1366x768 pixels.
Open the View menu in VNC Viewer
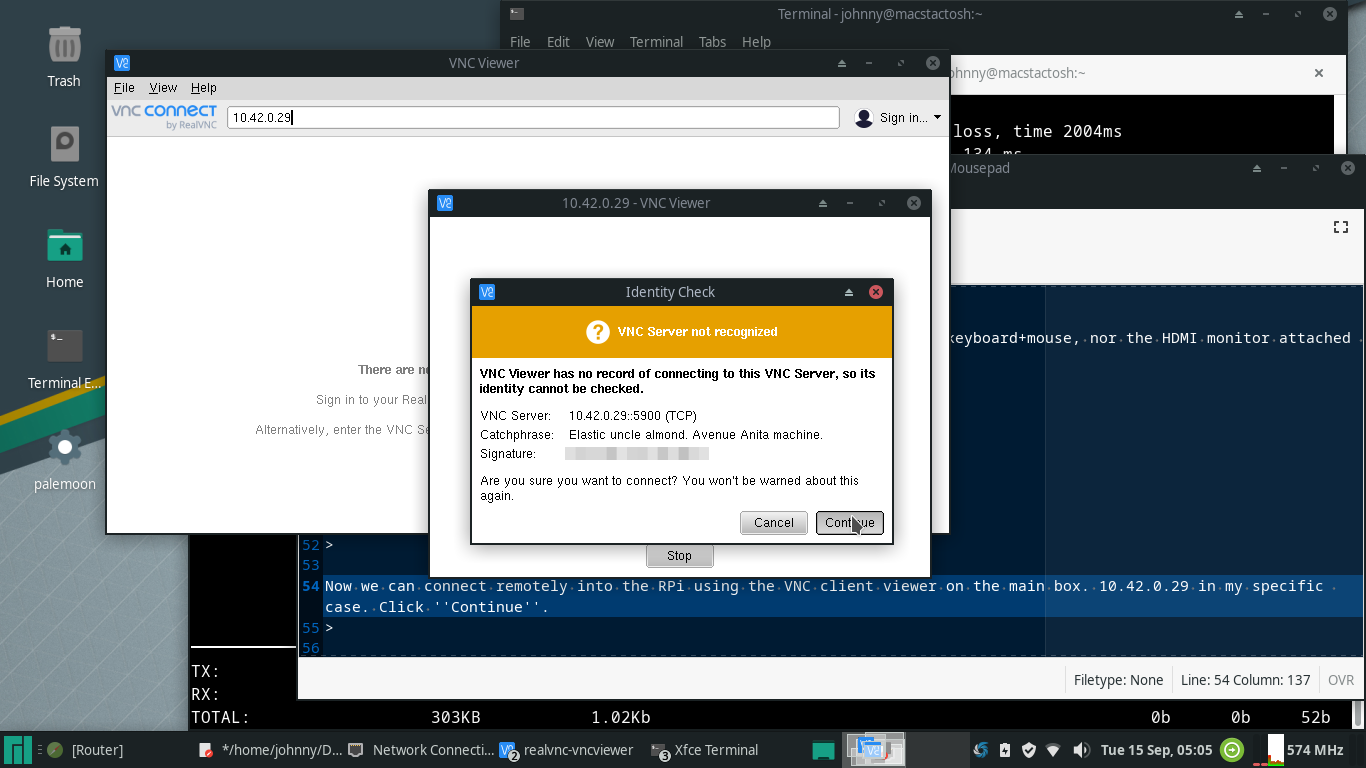[163, 88]
